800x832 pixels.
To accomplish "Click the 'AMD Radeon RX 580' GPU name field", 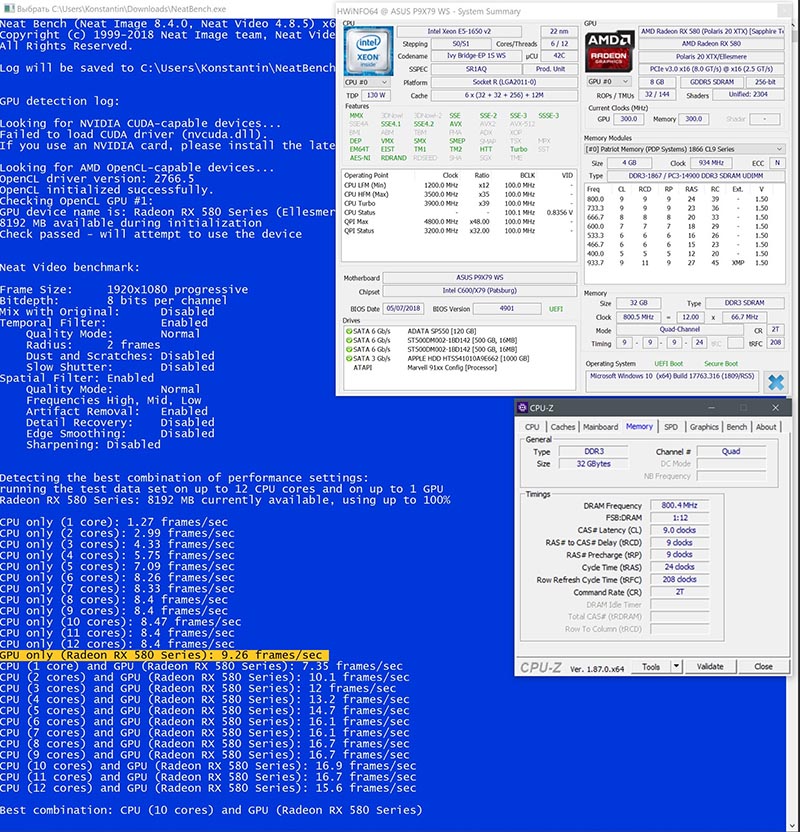I will coord(711,44).
